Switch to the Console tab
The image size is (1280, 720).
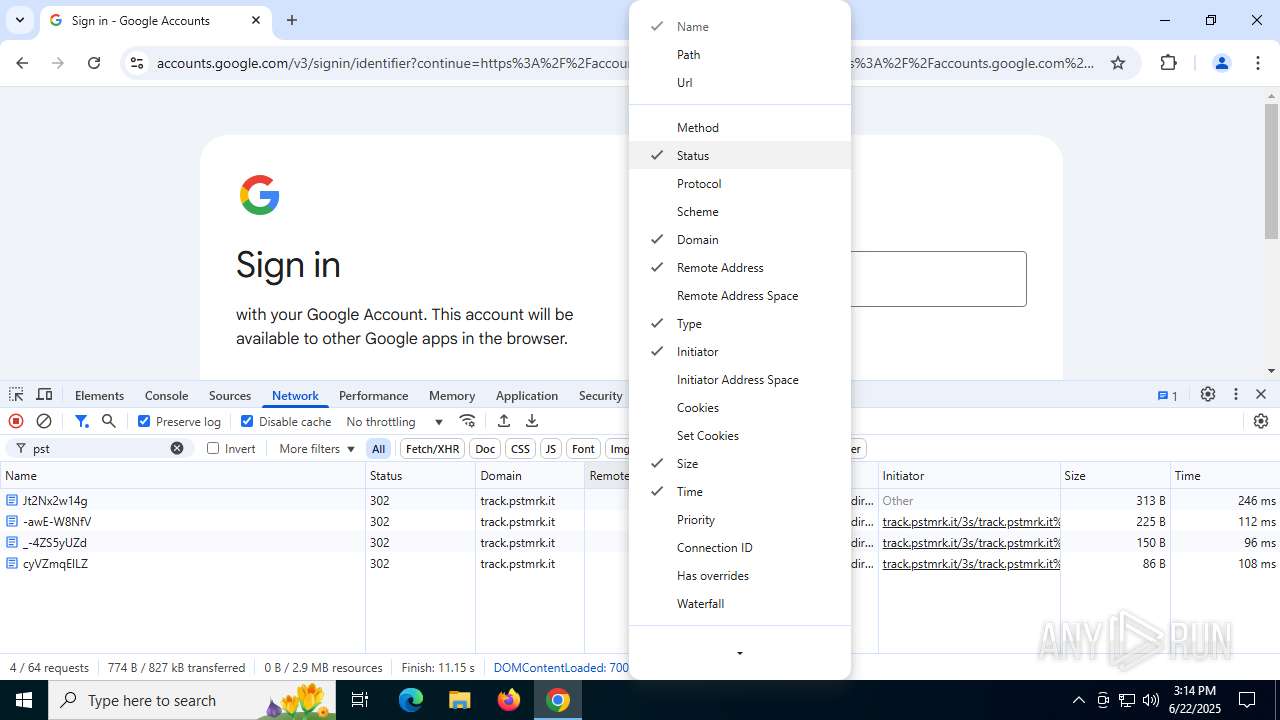coord(166,395)
